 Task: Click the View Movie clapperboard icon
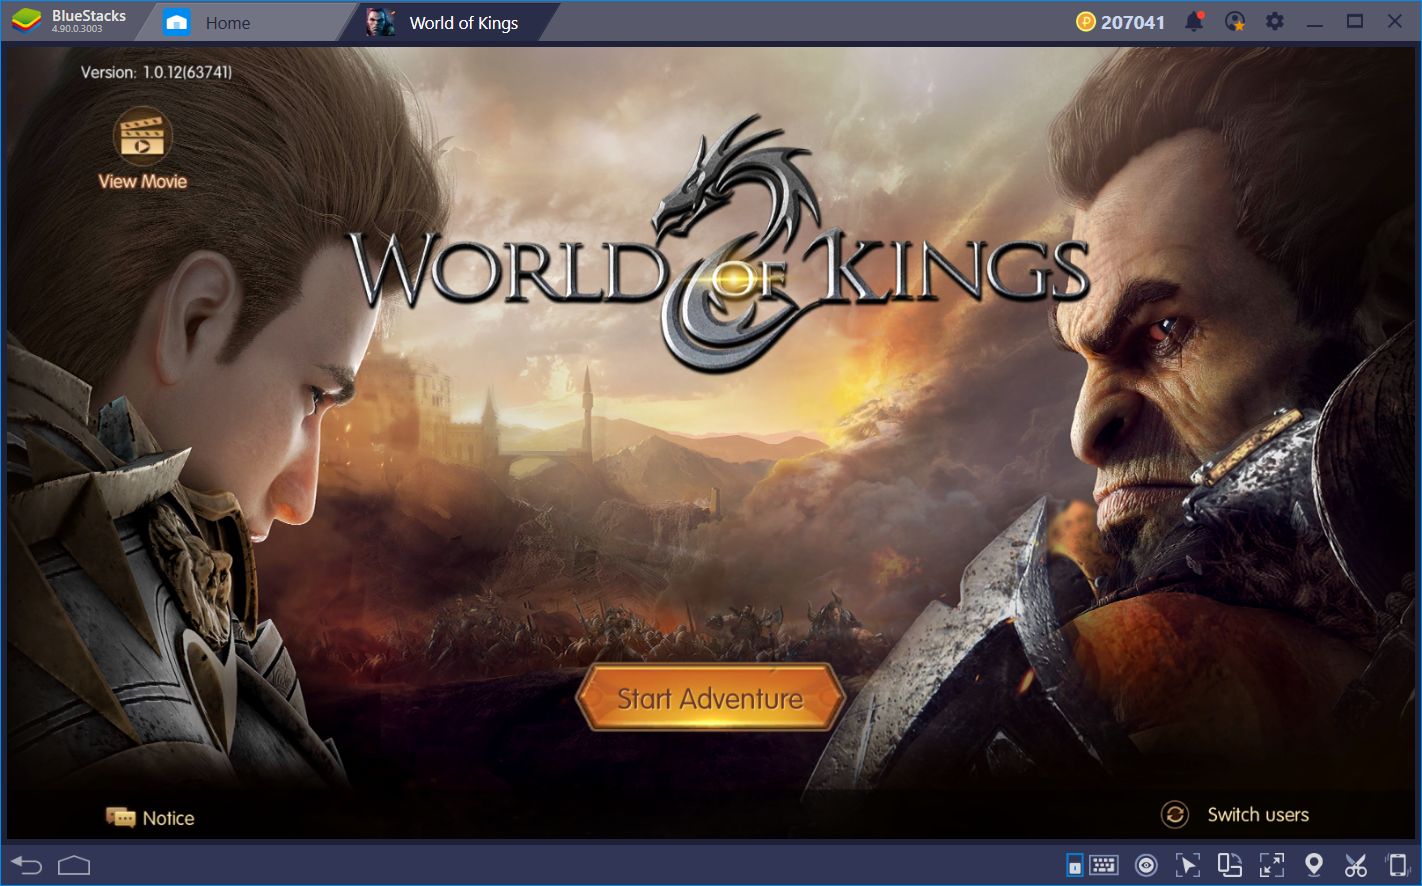click(x=143, y=136)
